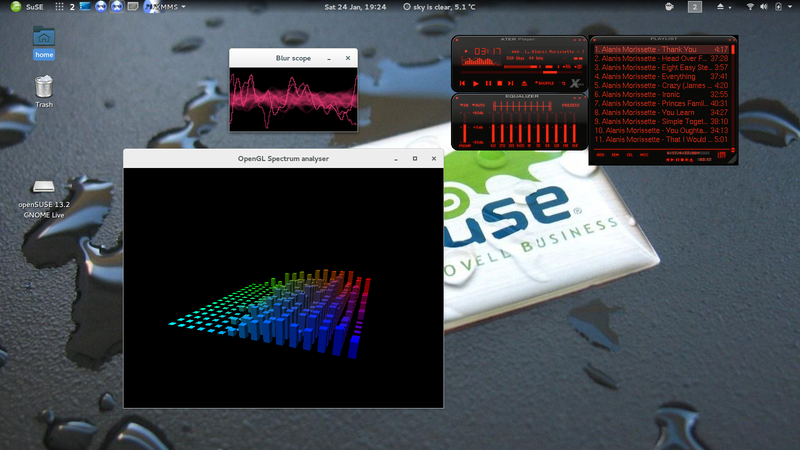Open the applications grid icon in top bar
This screenshot has width=800, height=450.
[59, 7]
